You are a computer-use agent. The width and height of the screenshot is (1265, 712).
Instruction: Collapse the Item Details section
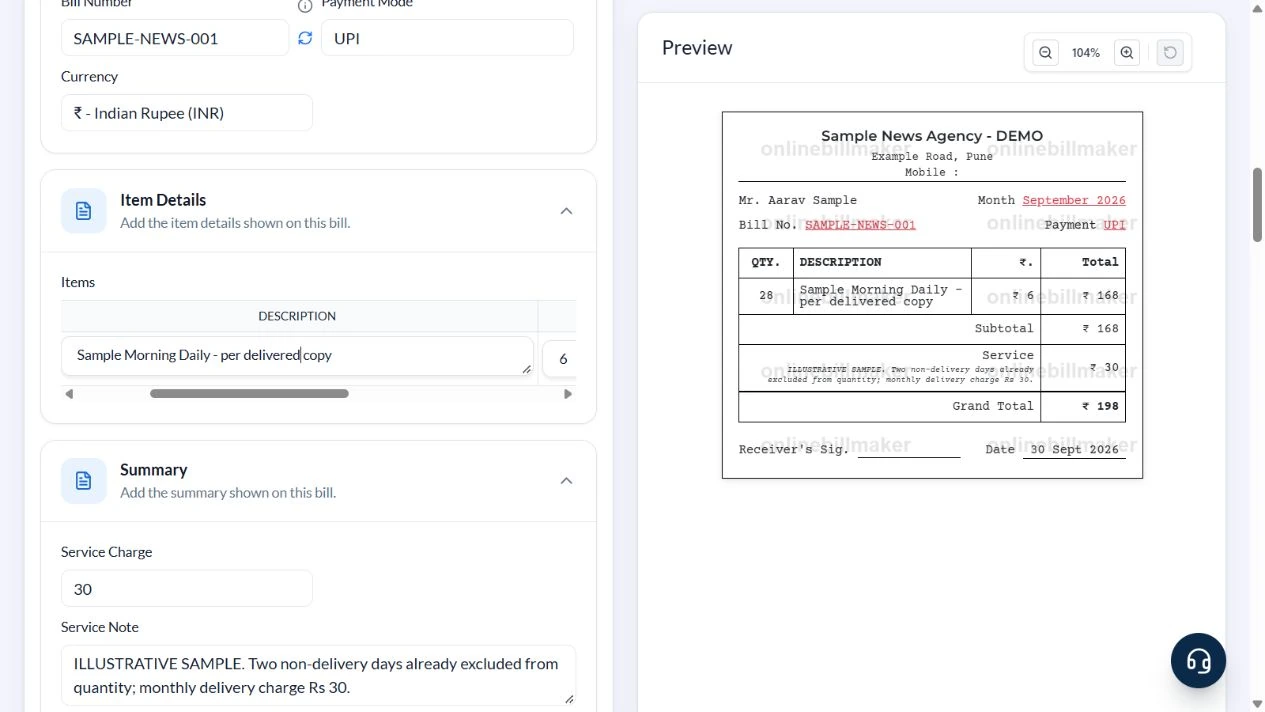[566, 211]
